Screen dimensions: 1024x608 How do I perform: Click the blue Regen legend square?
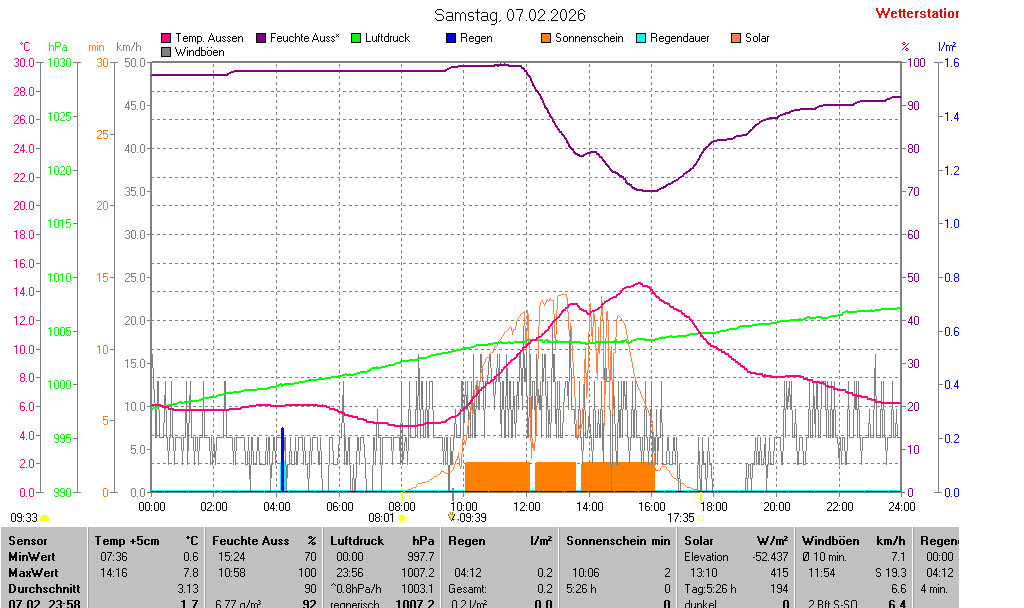click(451, 38)
